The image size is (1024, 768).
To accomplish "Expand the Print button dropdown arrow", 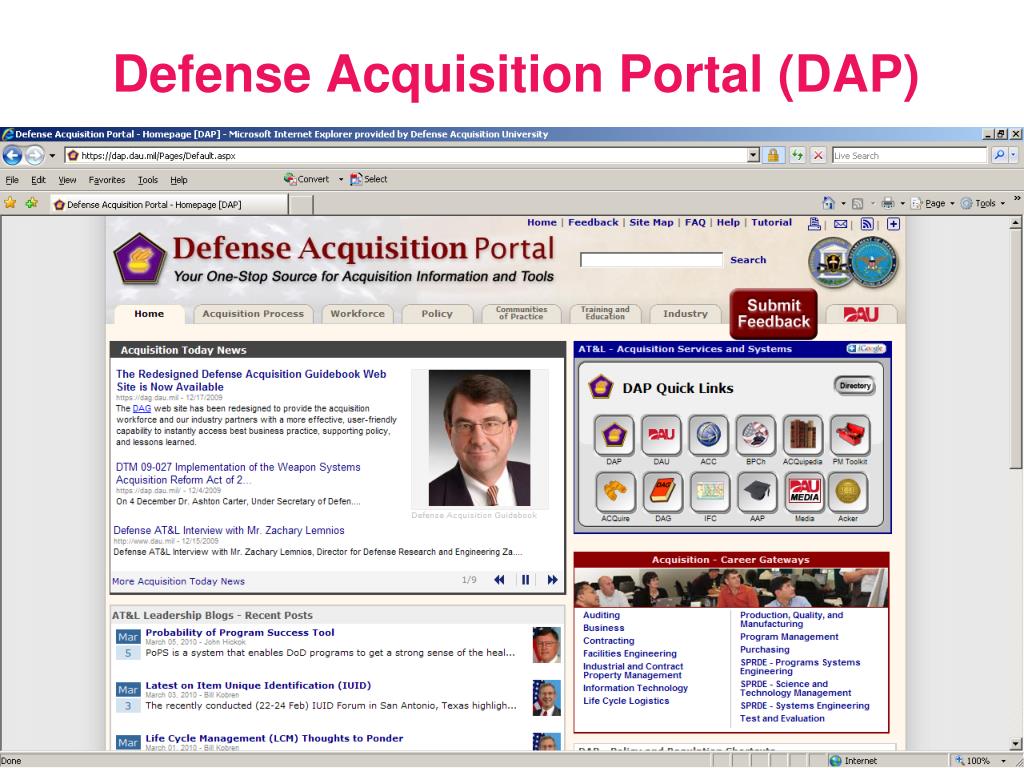I will (x=903, y=204).
